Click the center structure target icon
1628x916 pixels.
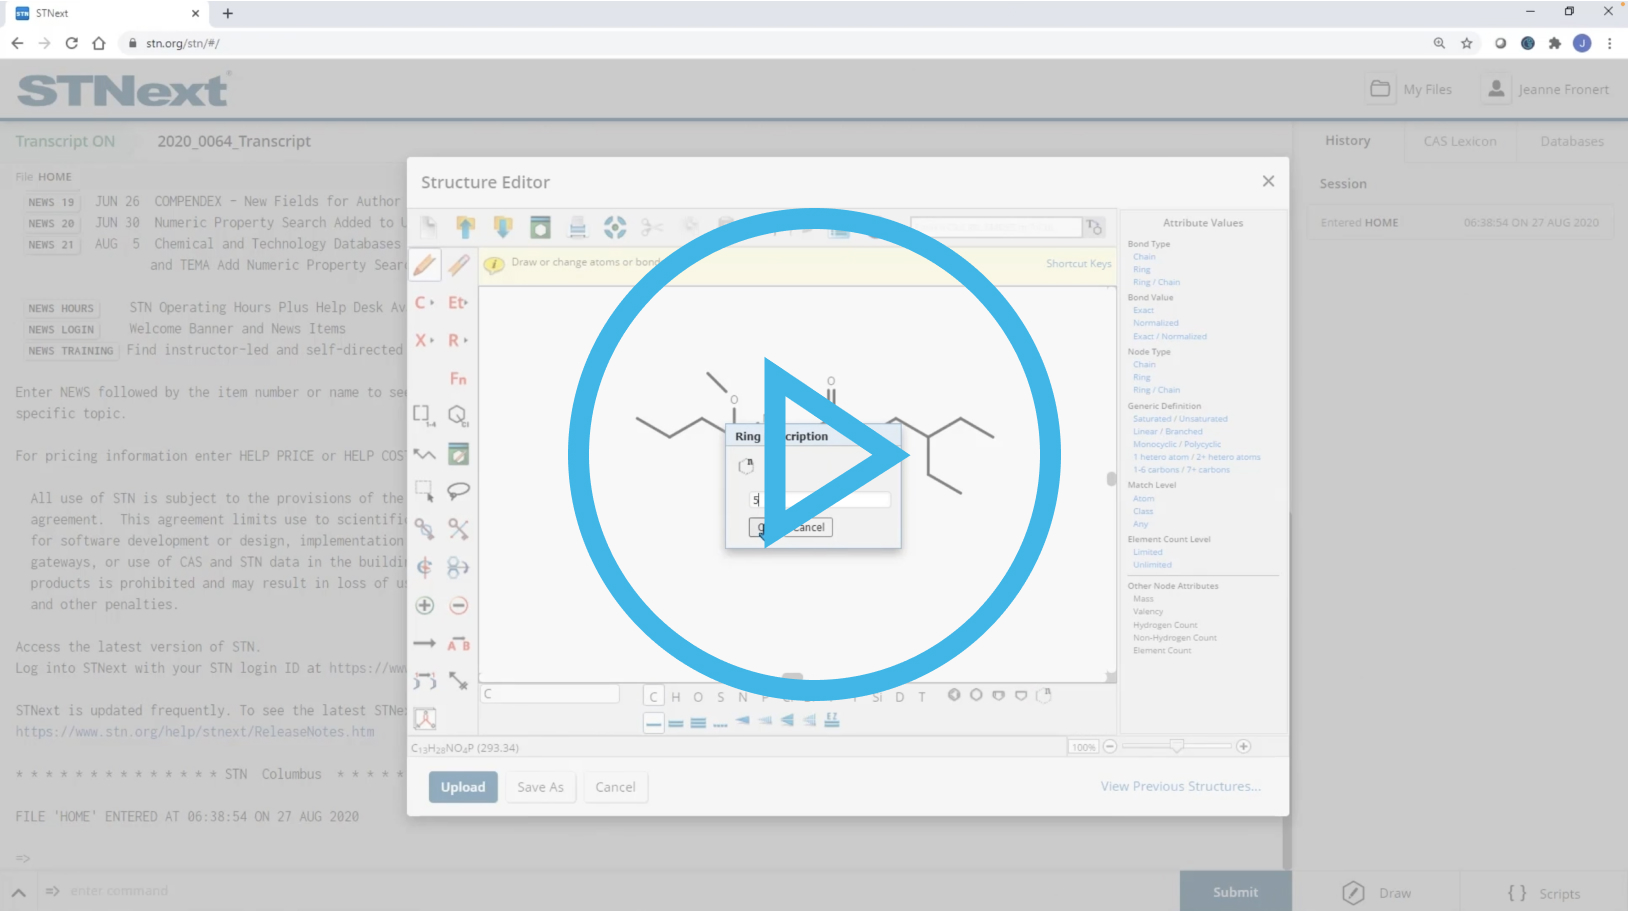(x=615, y=227)
